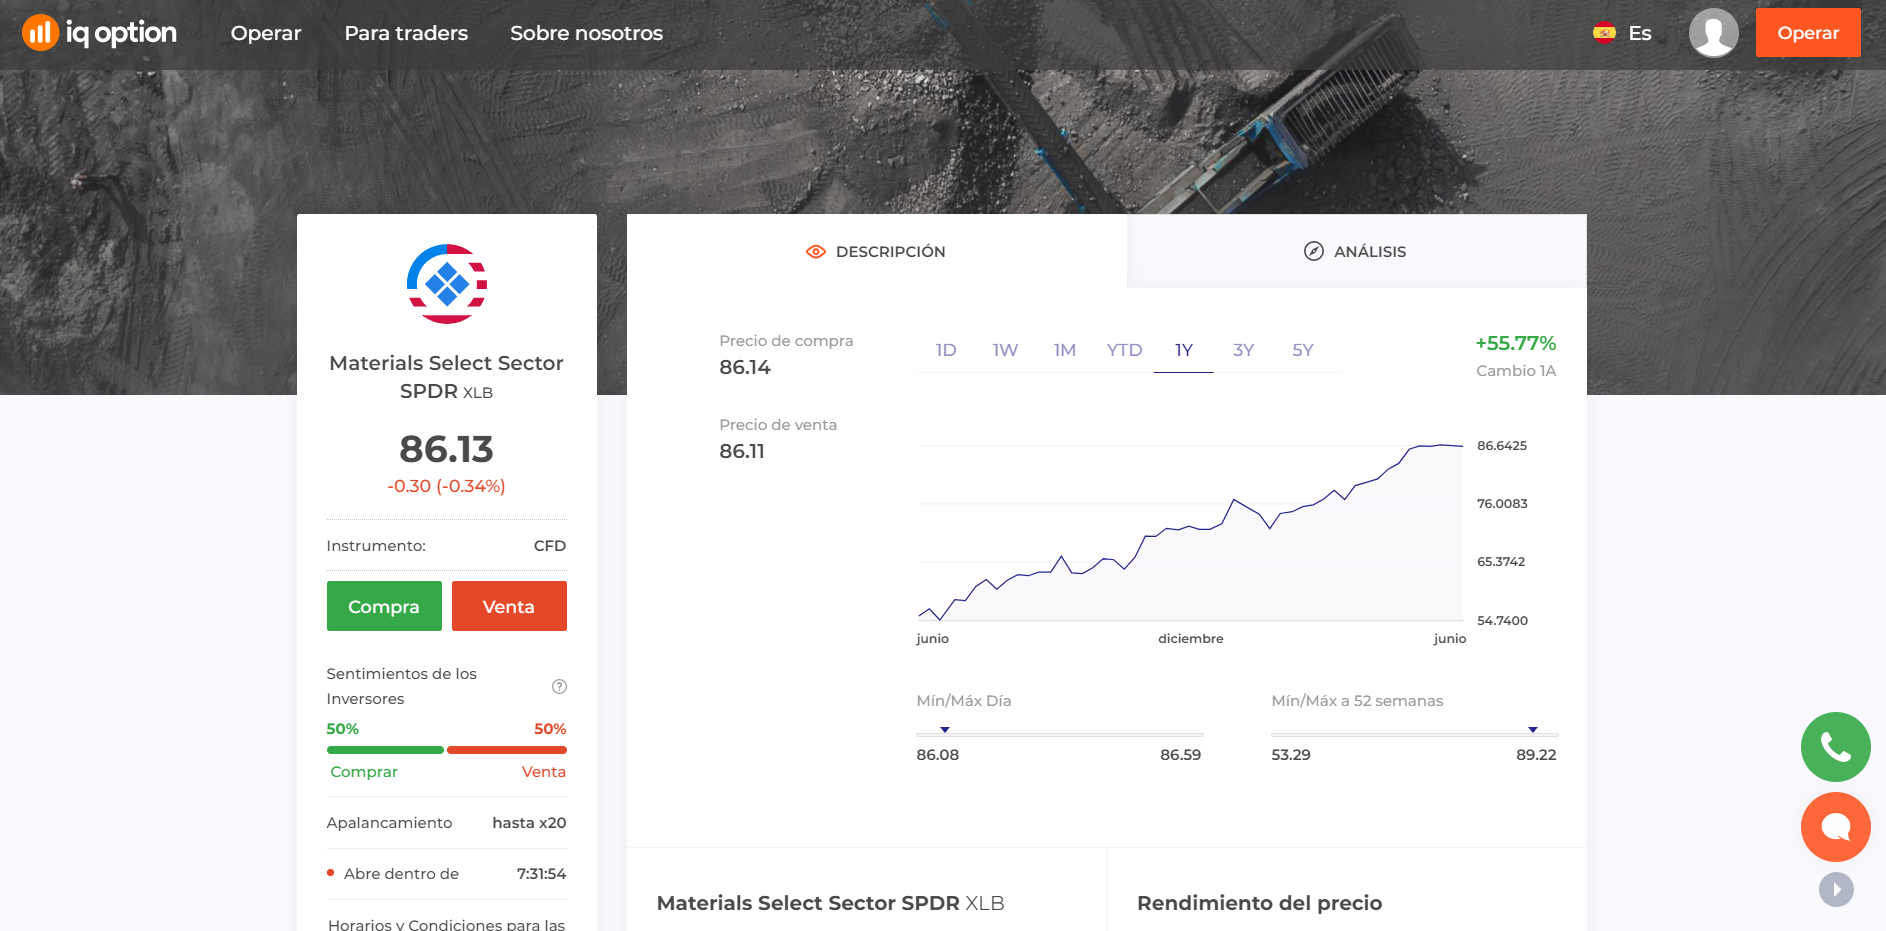Viewport: 1886px width, 931px height.
Task: Click the Materials Select Sector SPDR logo
Action: 446,284
